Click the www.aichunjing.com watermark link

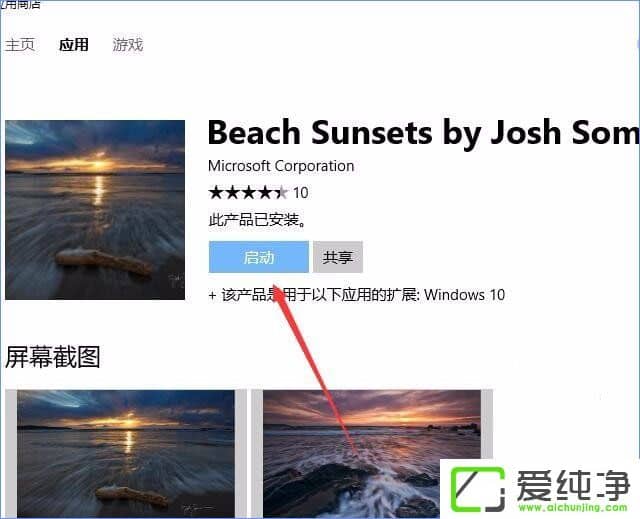point(573,507)
